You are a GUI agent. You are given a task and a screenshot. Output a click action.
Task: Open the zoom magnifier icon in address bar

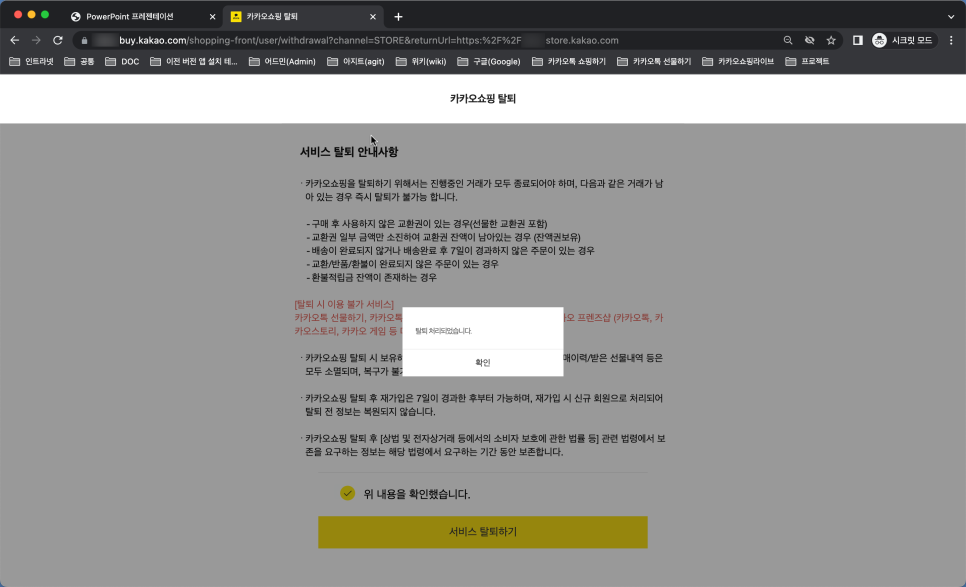(x=788, y=40)
